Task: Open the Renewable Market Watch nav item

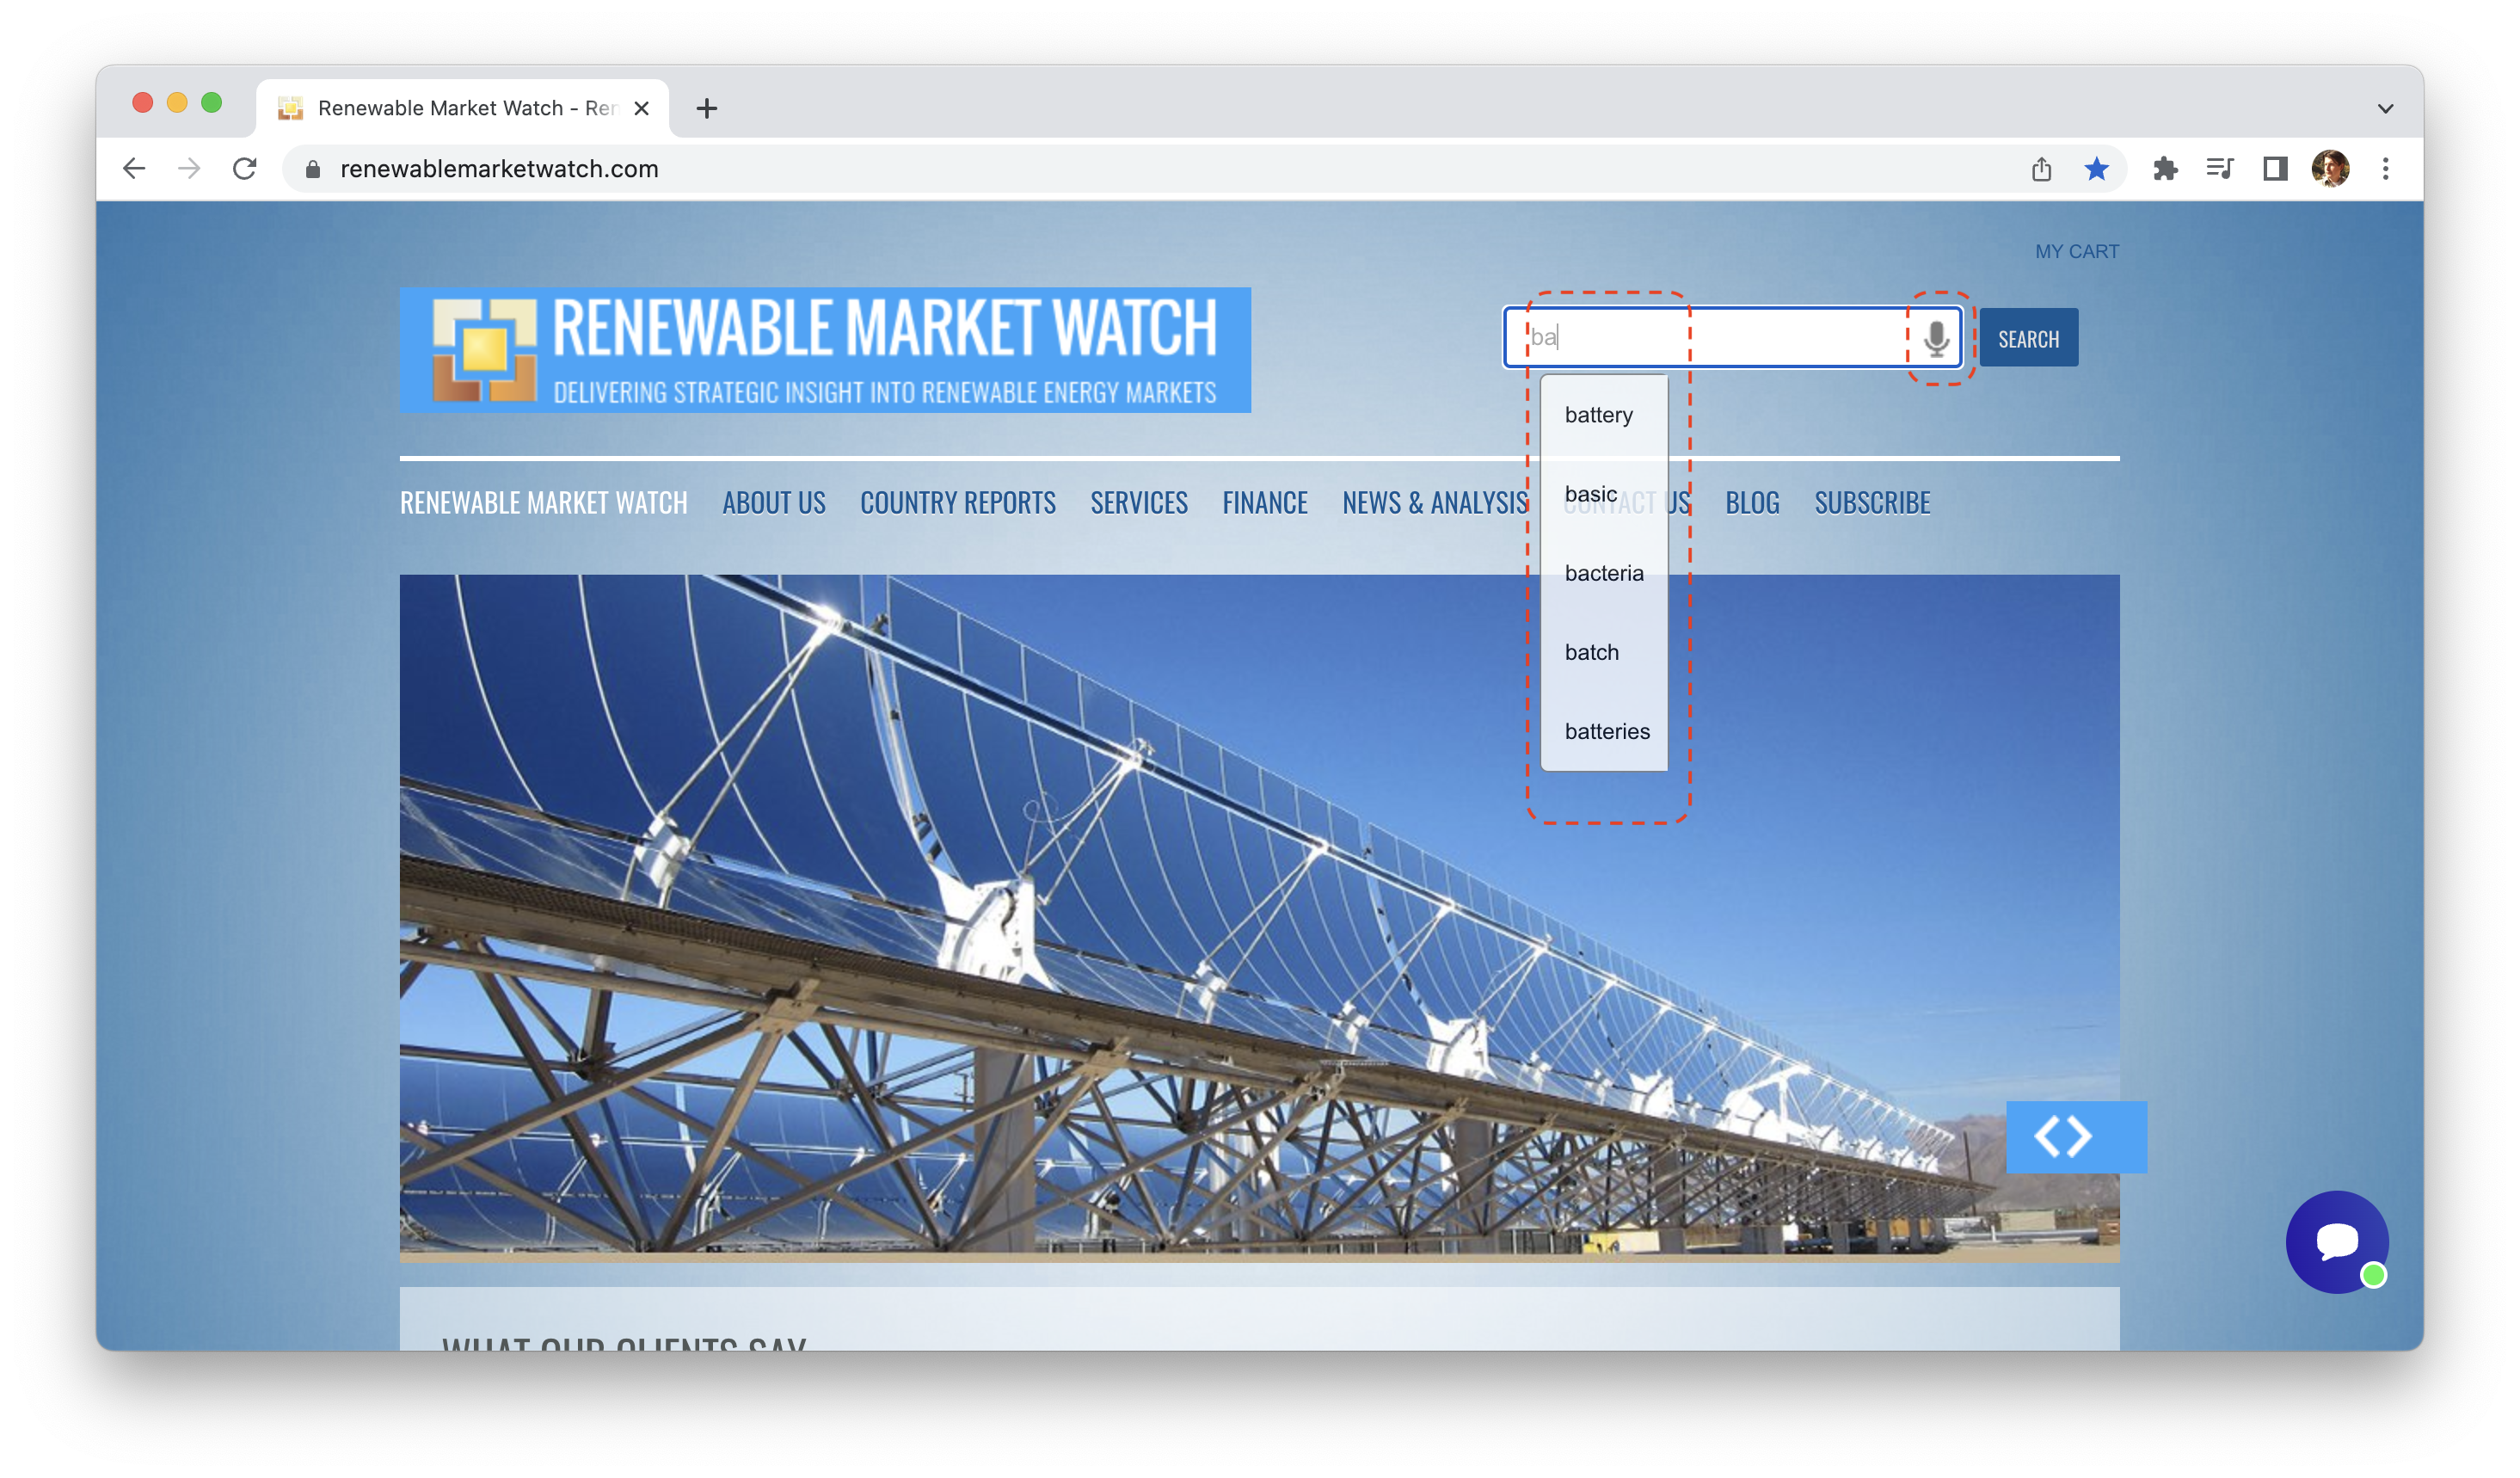Action: (x=543, y=502)
